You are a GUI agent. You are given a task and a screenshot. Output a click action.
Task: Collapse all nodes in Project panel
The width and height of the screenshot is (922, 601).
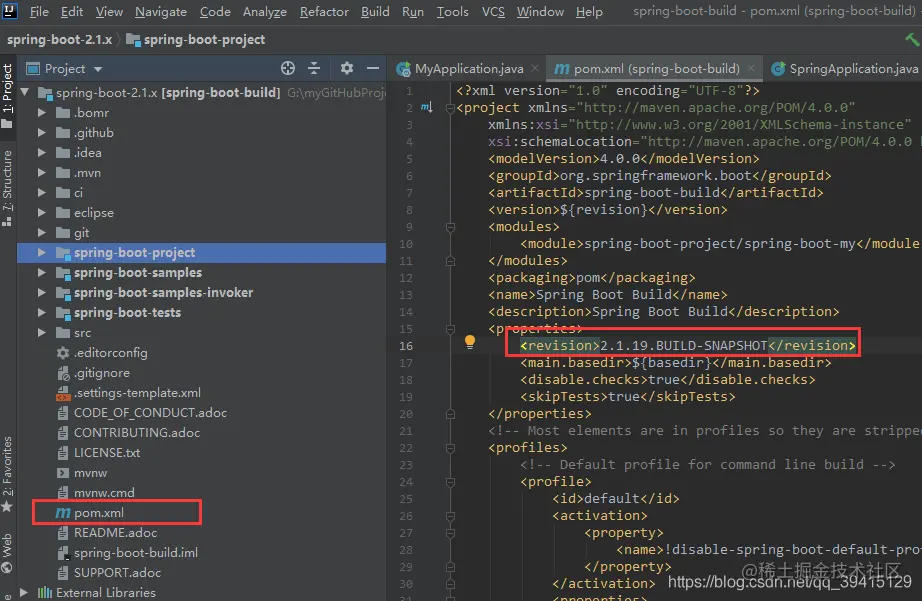(x=314, y=68)
